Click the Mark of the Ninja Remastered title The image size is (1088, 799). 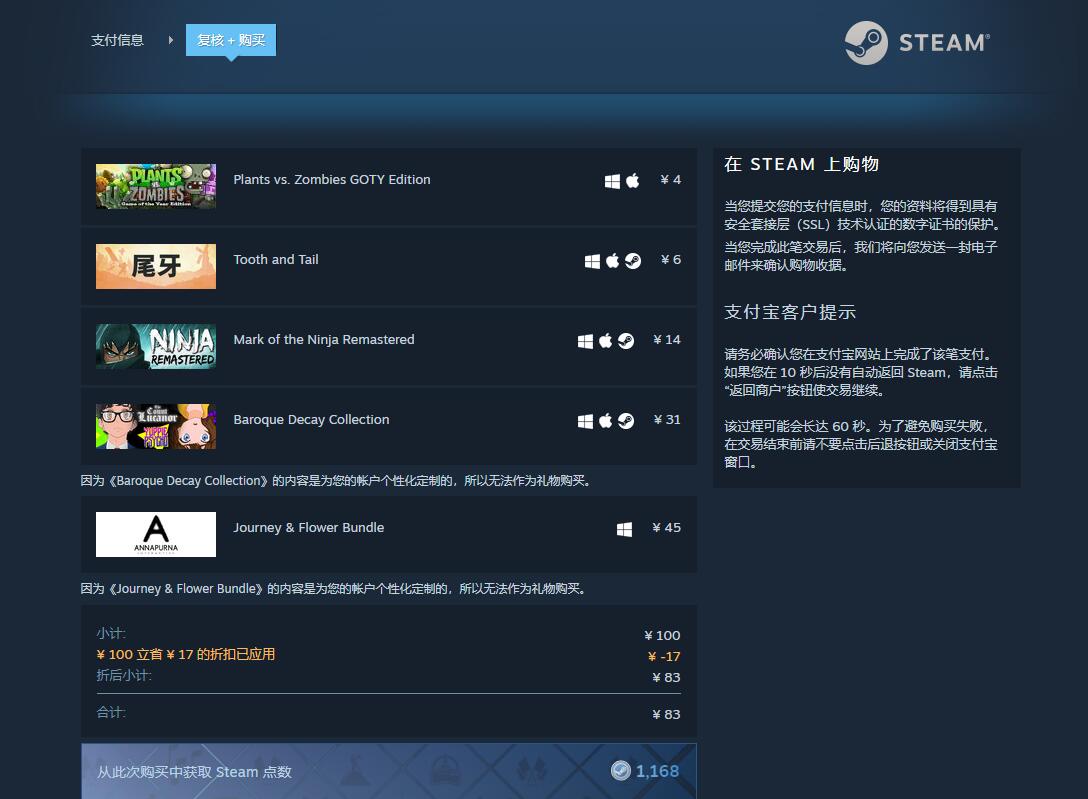pyautogui.click(x=323, y=340)
